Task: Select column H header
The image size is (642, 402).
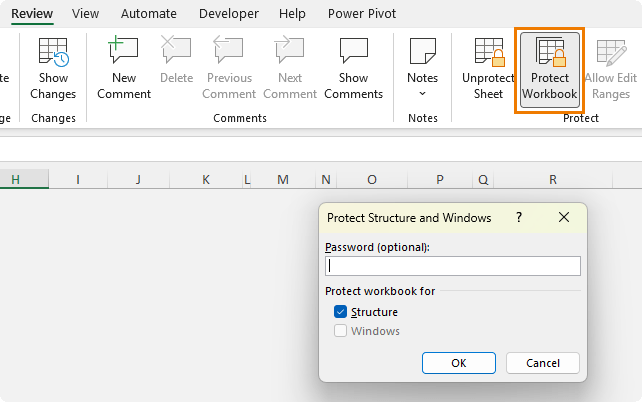Action: (x=24, y=179)
